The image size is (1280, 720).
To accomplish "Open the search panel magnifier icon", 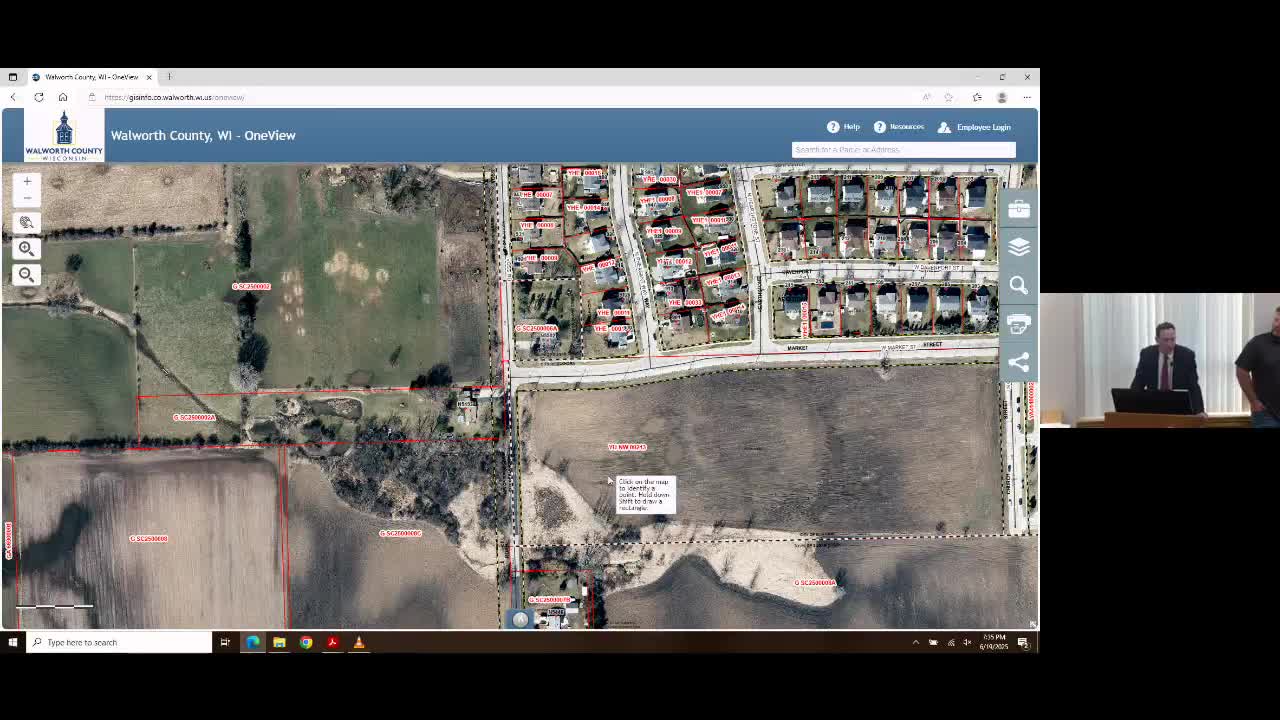I will tap(1018, 286).
